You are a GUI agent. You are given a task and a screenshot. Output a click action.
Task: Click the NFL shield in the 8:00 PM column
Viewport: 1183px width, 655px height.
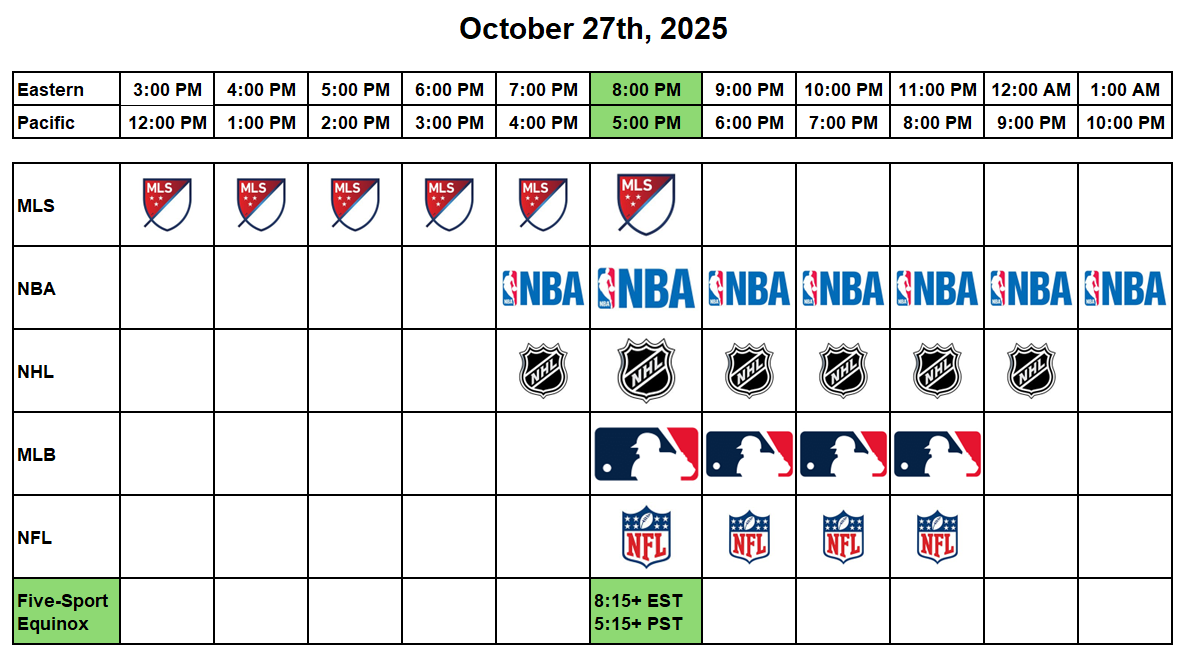(x=646, y=537)
